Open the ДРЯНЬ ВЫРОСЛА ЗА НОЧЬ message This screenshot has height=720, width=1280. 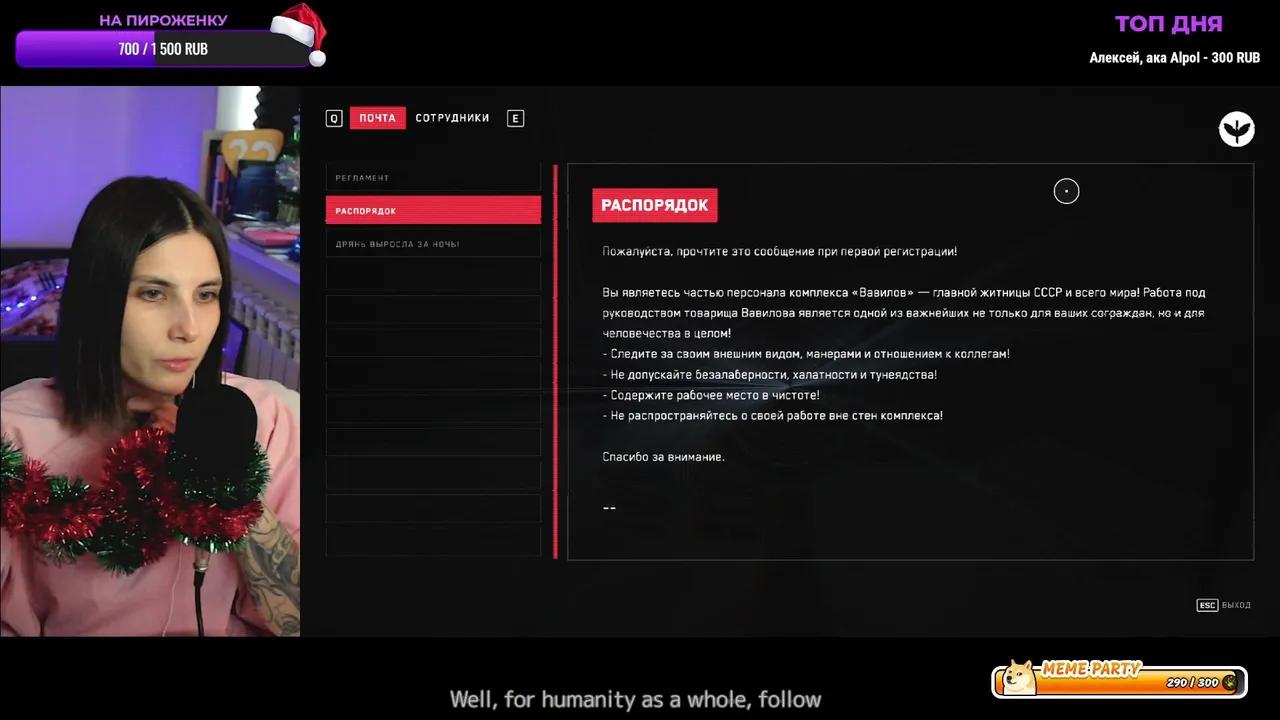click(x=433, y=243)
